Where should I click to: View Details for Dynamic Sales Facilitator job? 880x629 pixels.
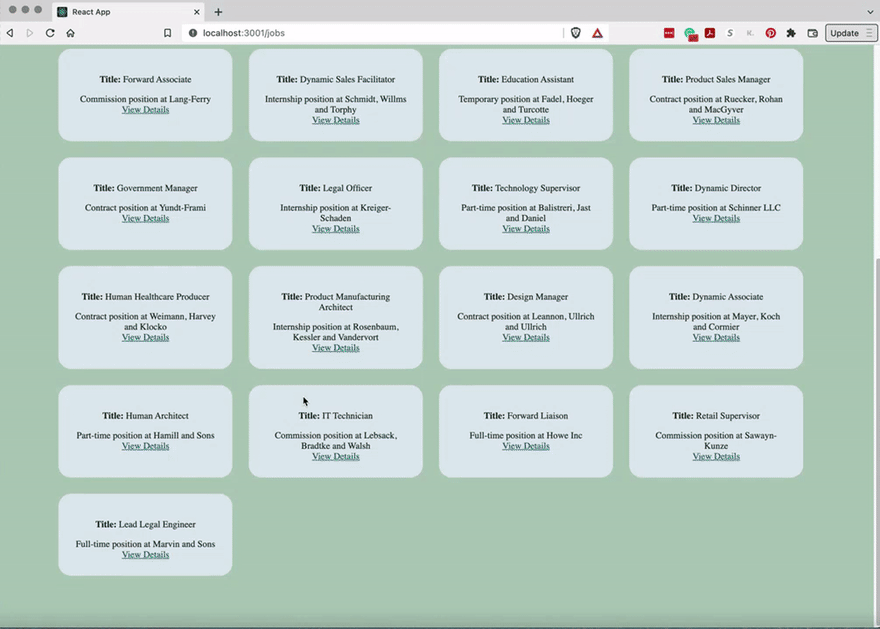(336, 120)
